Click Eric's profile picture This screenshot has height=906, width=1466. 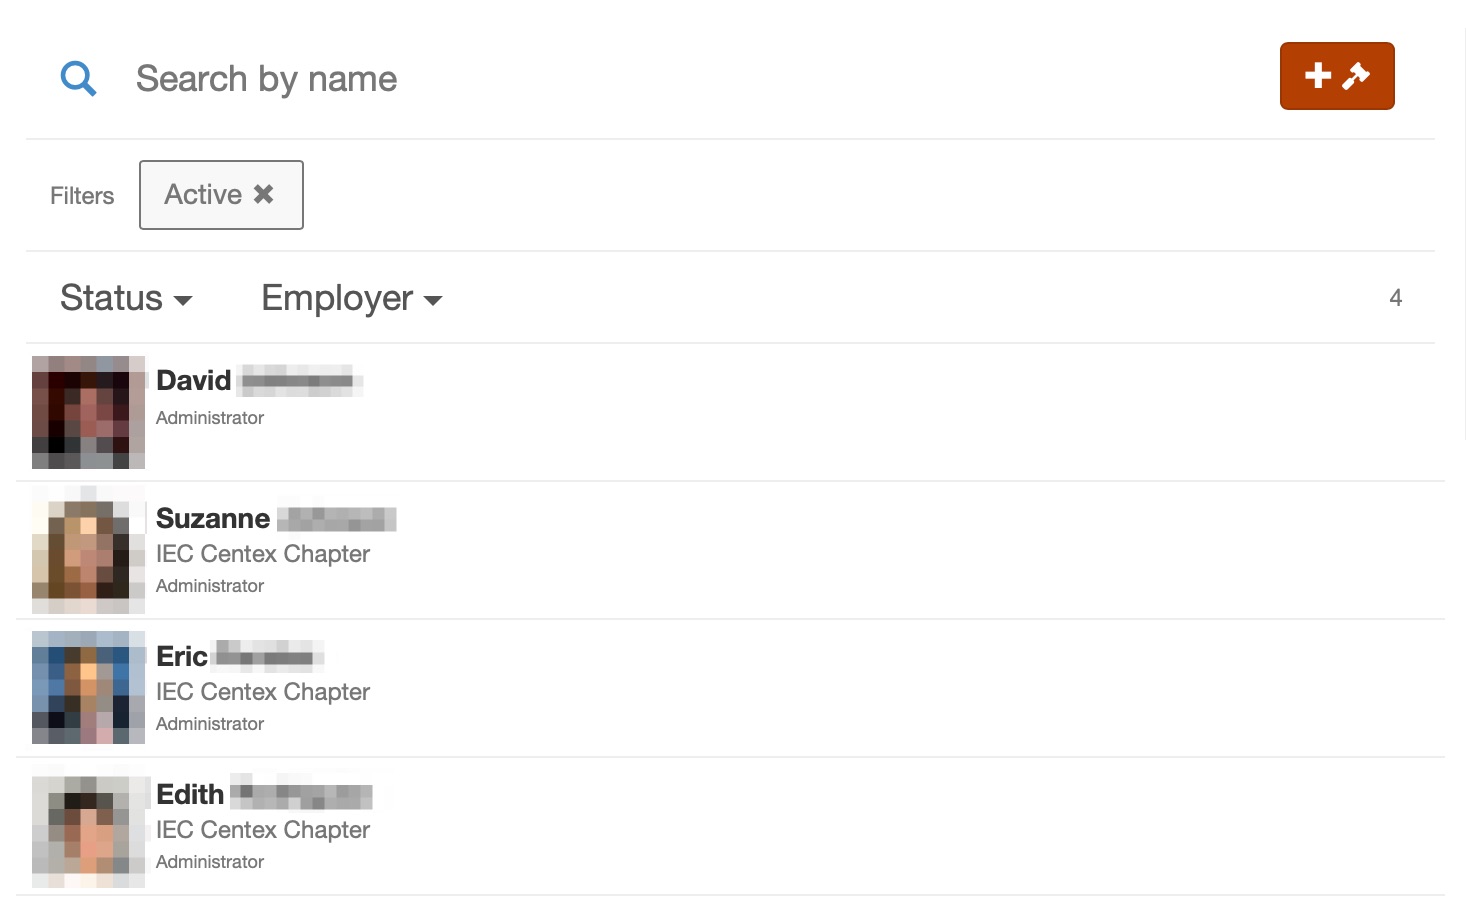(88, 687)
